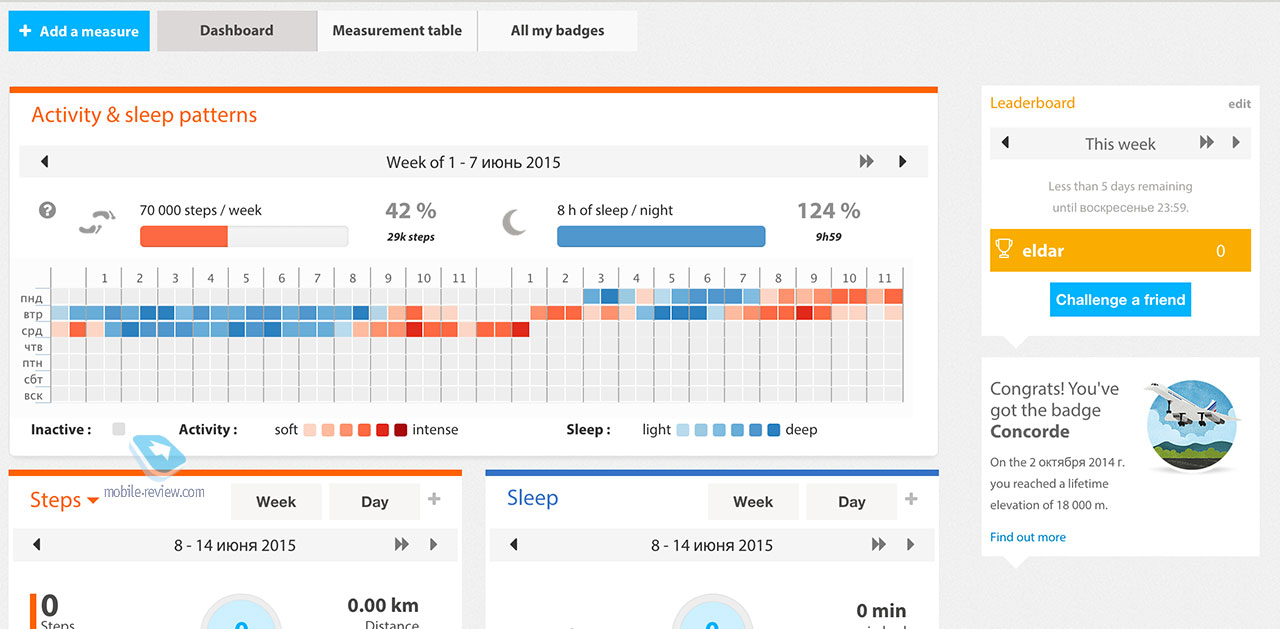The image size is (1280, 629).
Task: Click the moon icon beside sleep goal
Action: pos(514,222)
